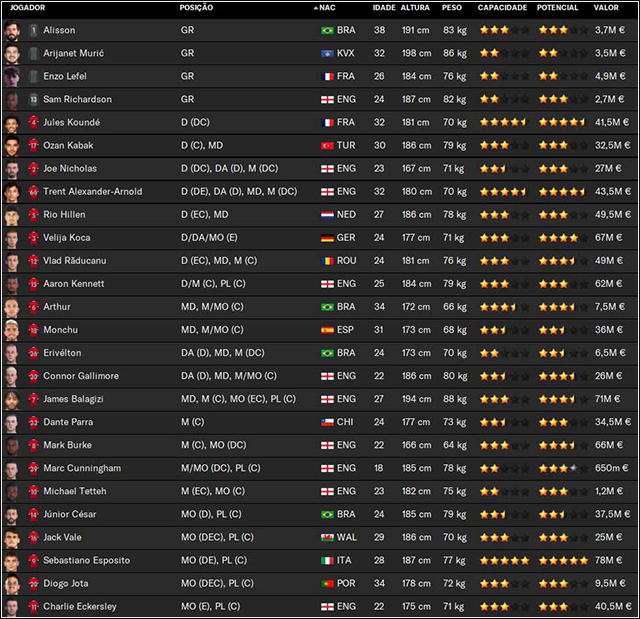
Task: Open player Monchu
Action: click(x=60, y=330)
